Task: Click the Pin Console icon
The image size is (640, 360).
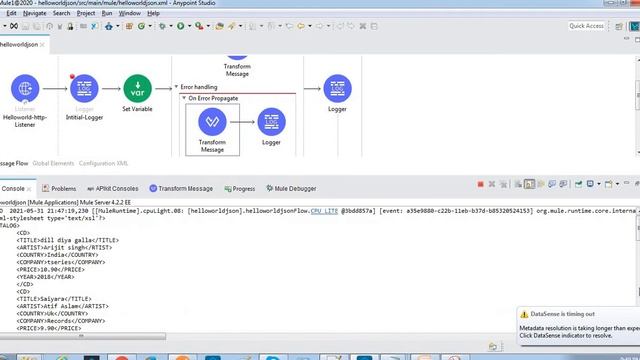Action: [578, 184]
